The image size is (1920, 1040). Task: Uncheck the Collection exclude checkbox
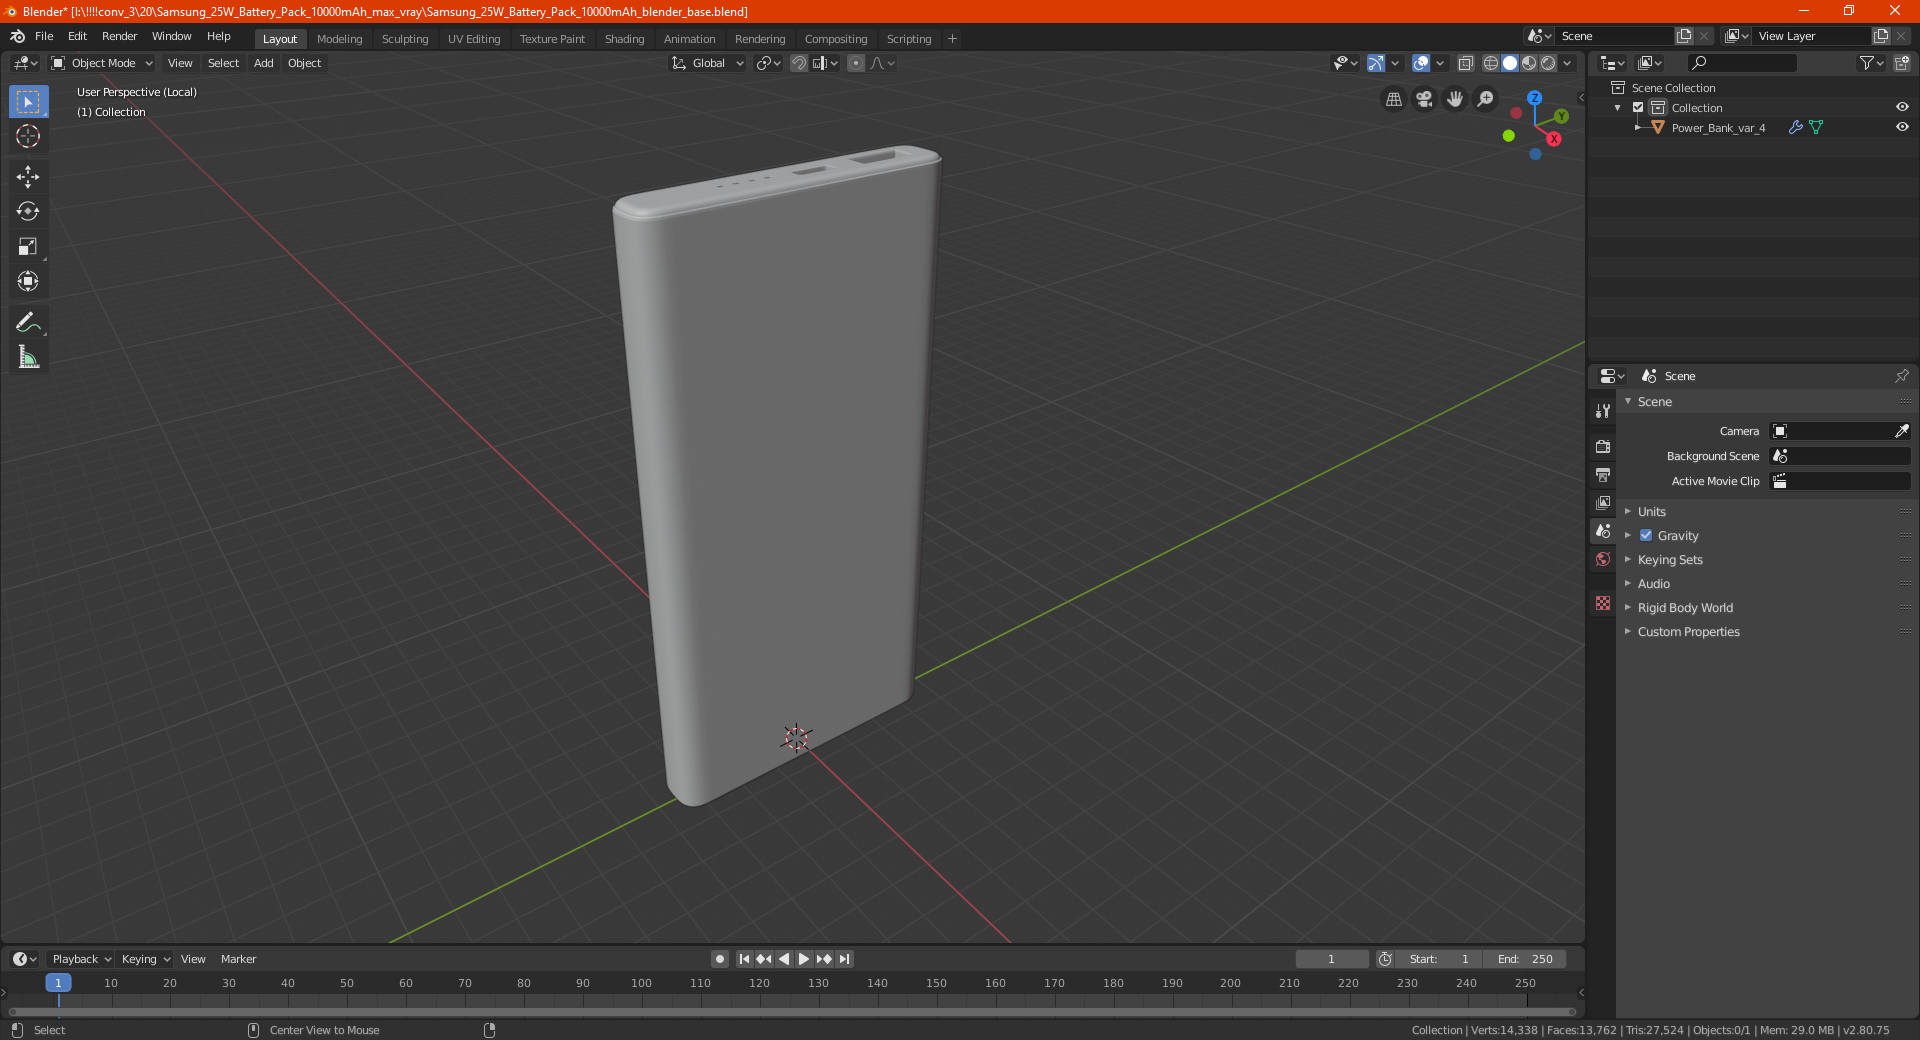(x=1638, y=108)
